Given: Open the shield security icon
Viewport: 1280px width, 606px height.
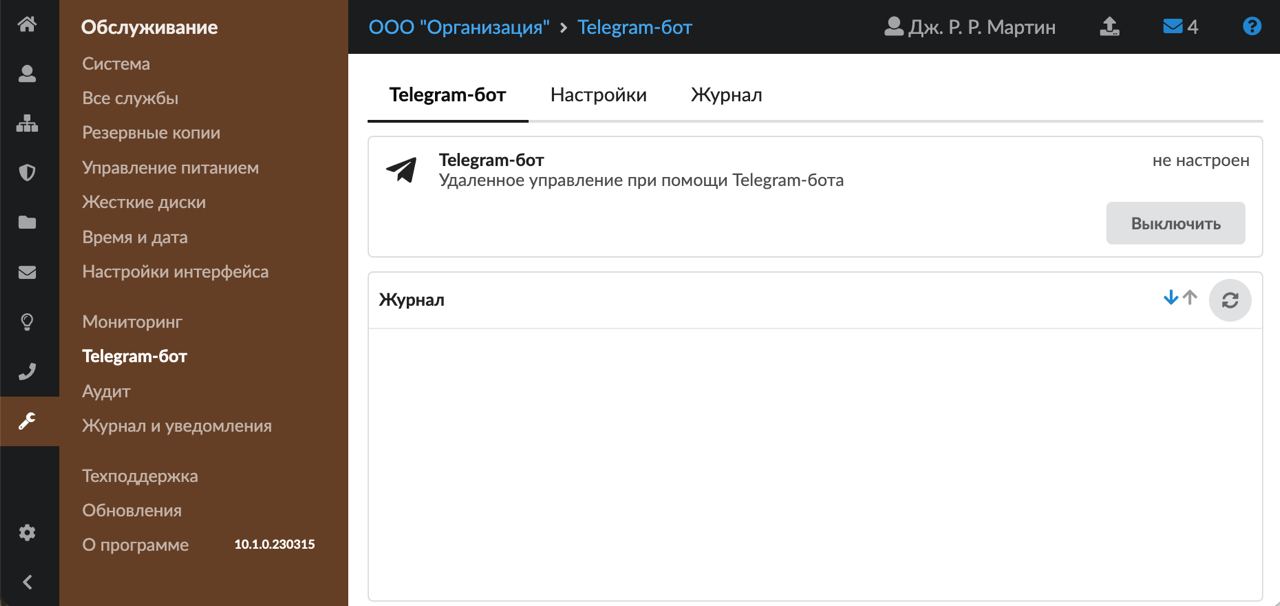Looking at the screenshot, I should coord(27,172).
